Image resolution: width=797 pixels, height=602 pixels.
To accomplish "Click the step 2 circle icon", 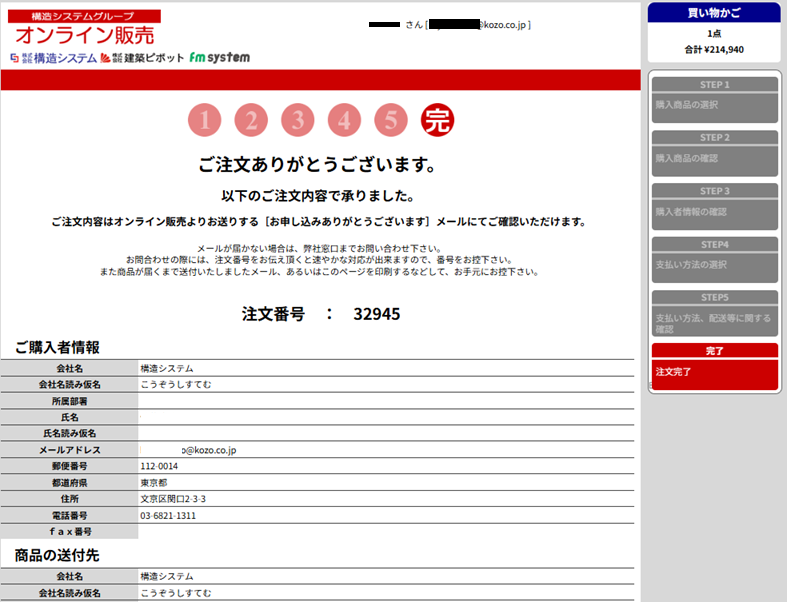I will tap(251, 121).
